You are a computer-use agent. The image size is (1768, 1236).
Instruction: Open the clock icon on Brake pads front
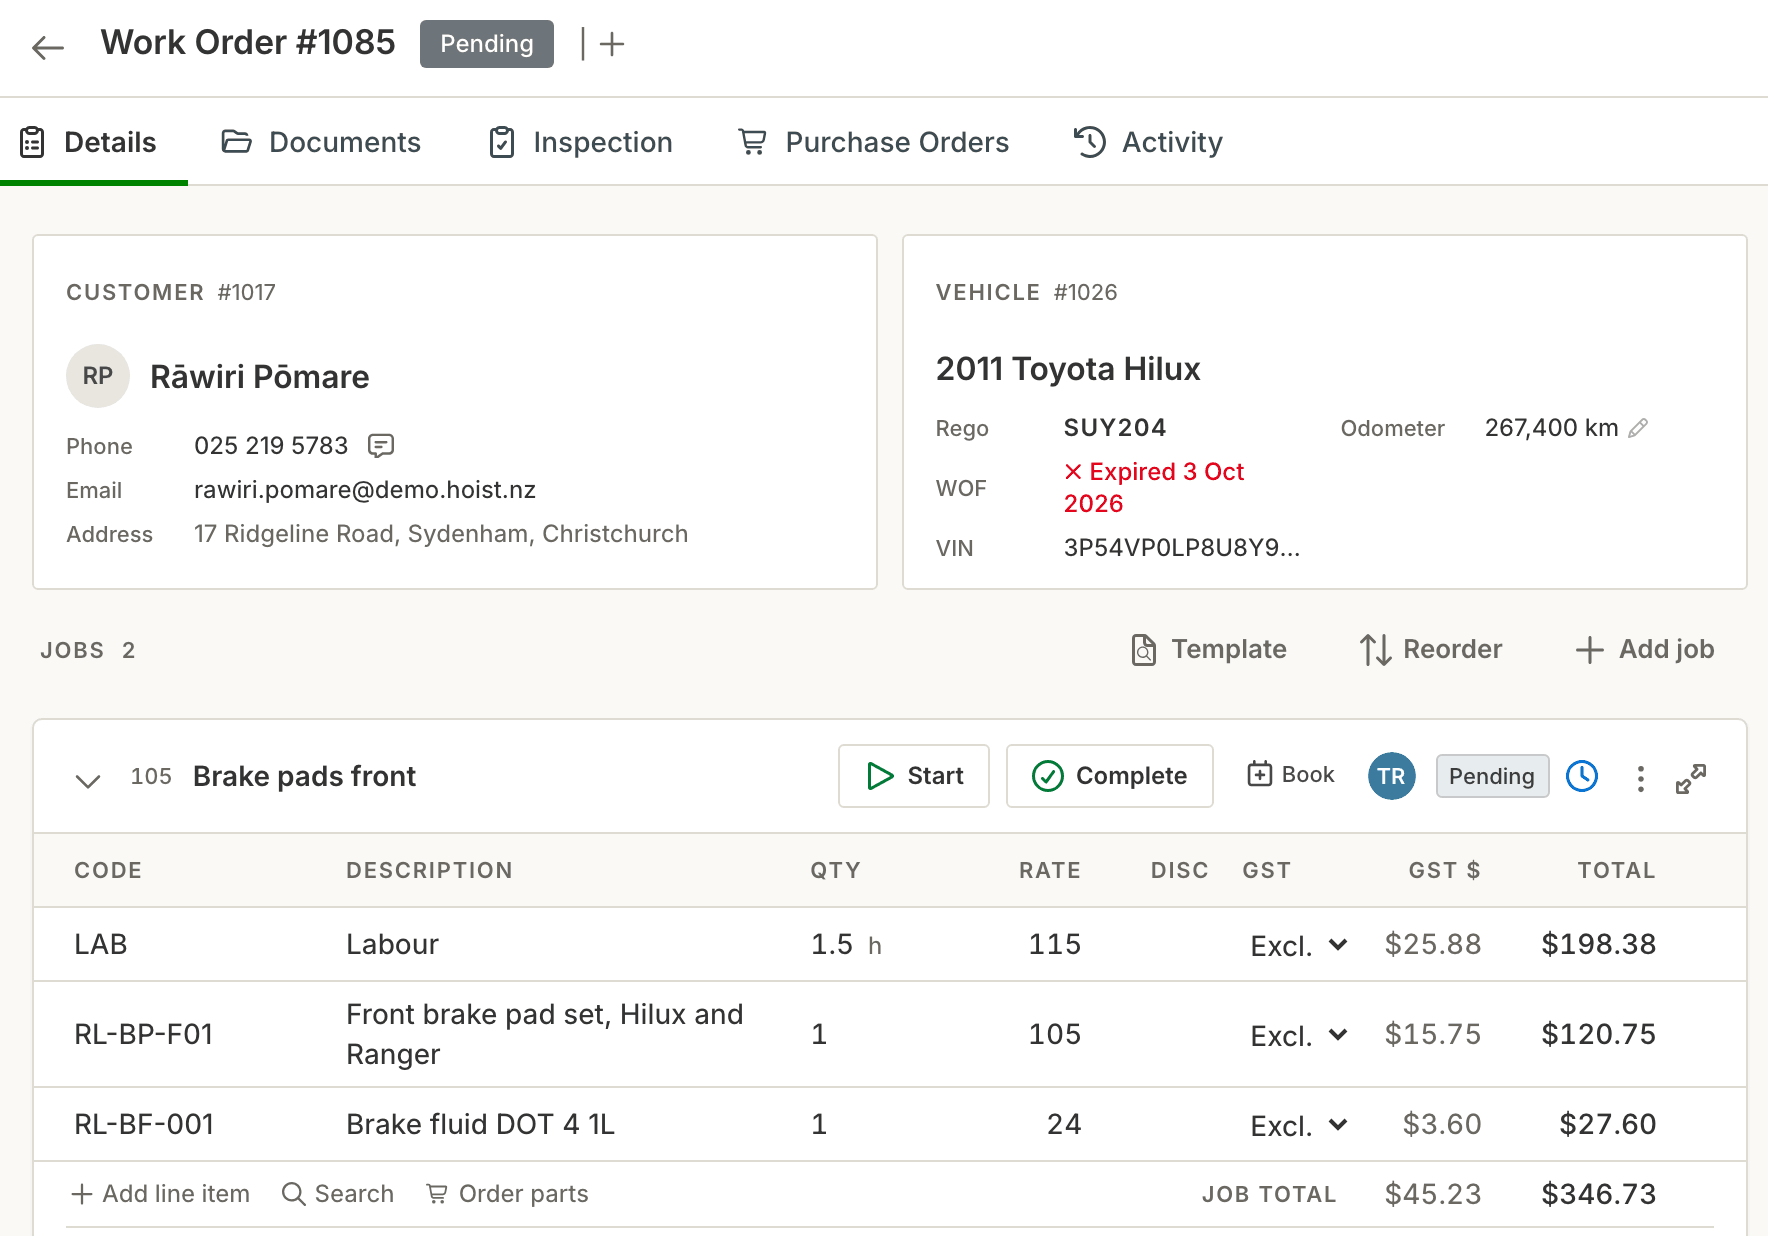click(1582, 776)
